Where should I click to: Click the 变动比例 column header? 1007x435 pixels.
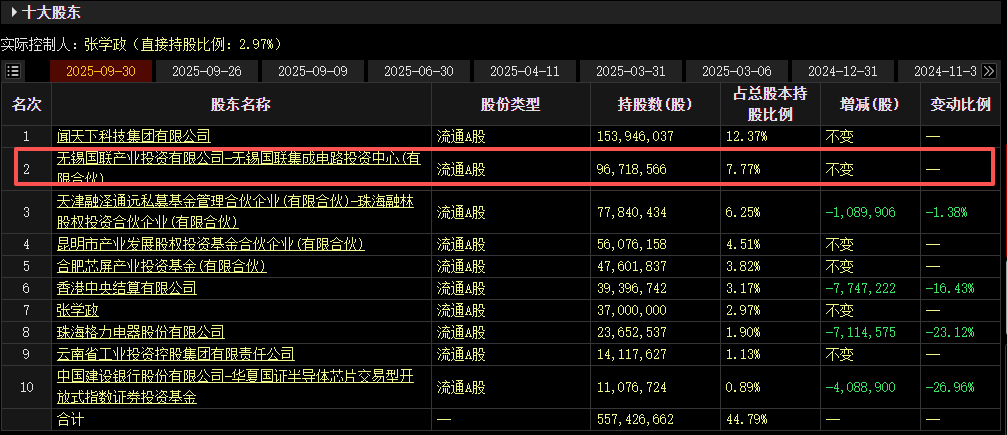pyautogui.click(x=960, y=104)
